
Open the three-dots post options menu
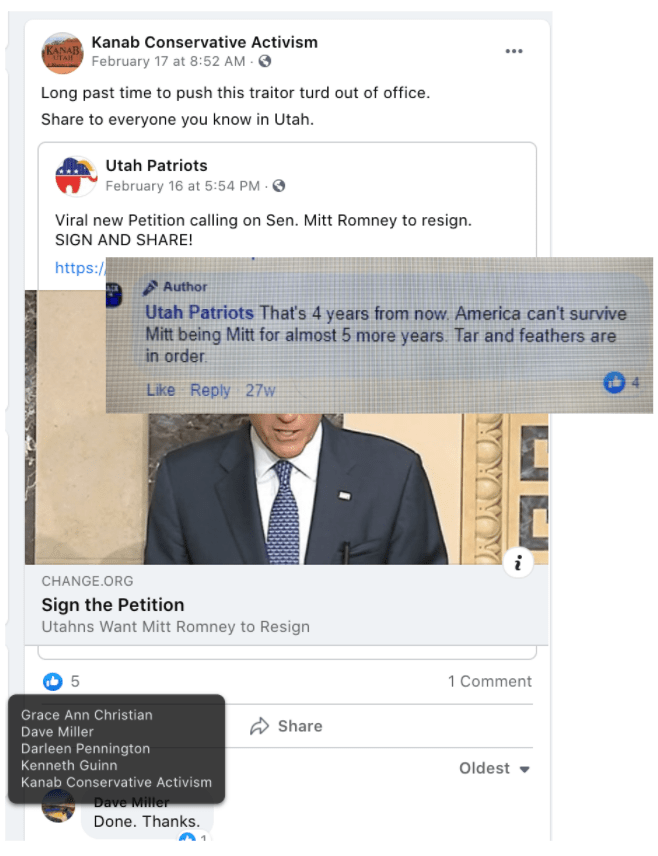[514, 51]
